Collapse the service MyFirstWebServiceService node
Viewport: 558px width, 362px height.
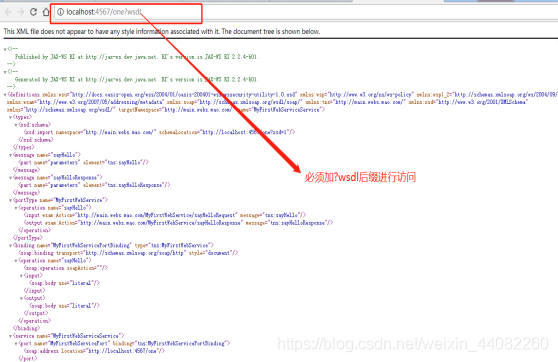10,336
